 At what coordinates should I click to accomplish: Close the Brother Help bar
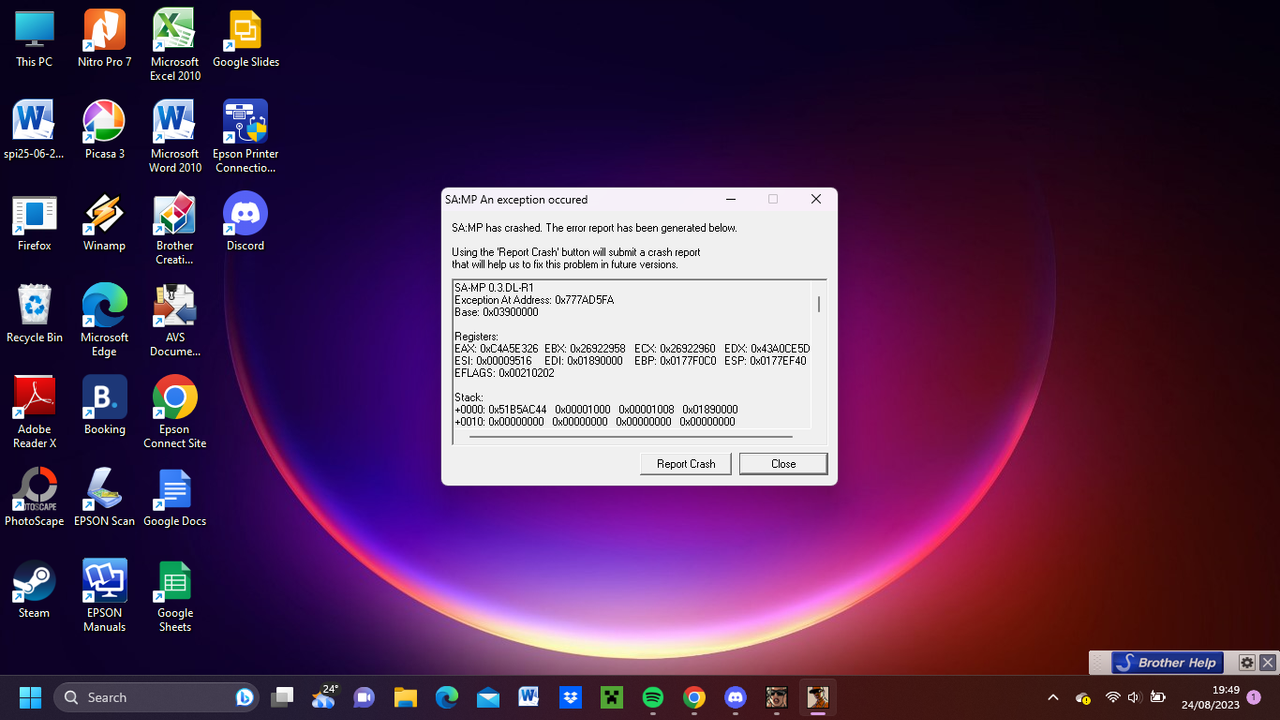1268,662
